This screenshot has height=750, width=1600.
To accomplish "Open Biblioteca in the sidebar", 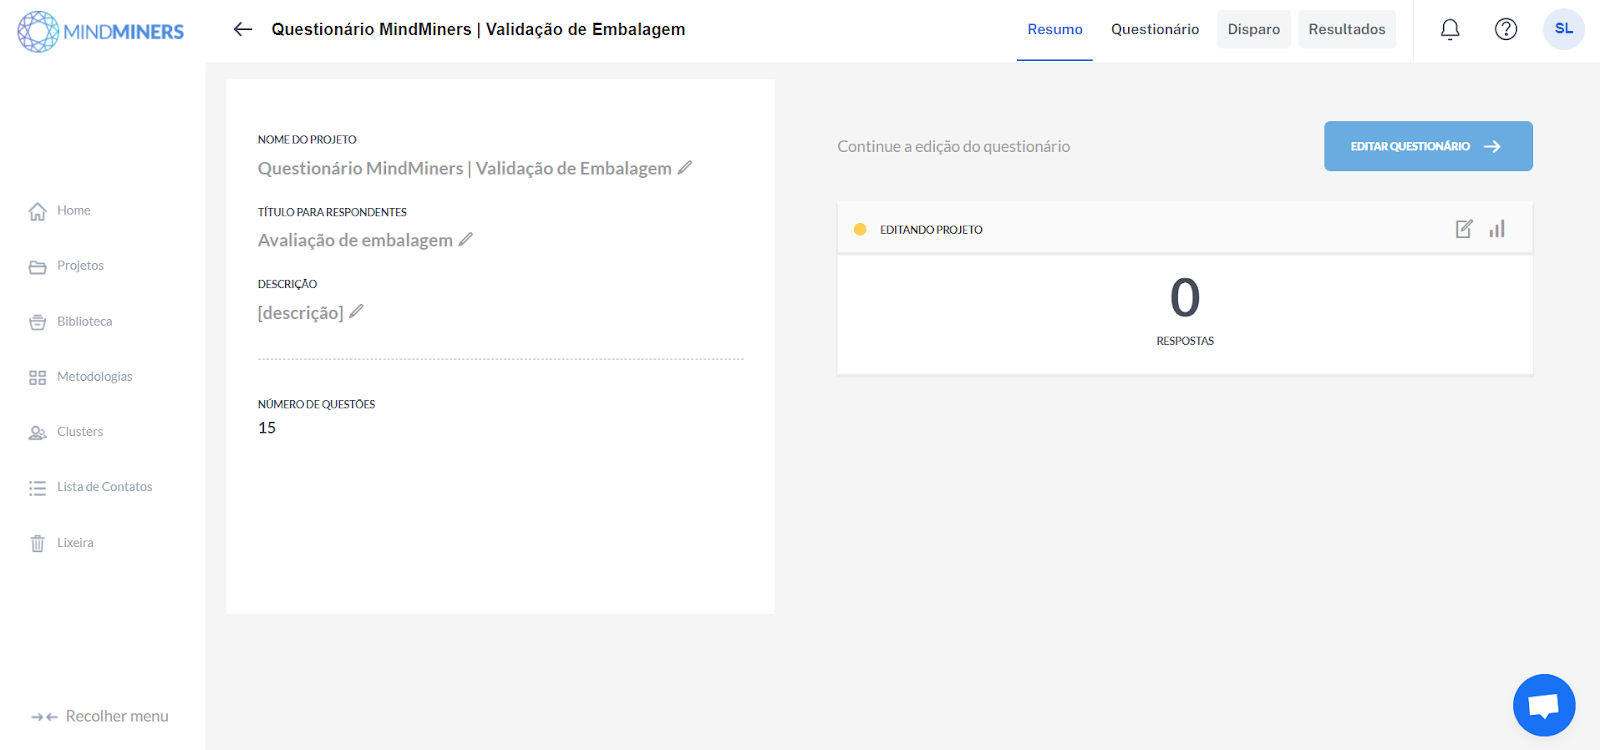I will [x=85, y=322].
